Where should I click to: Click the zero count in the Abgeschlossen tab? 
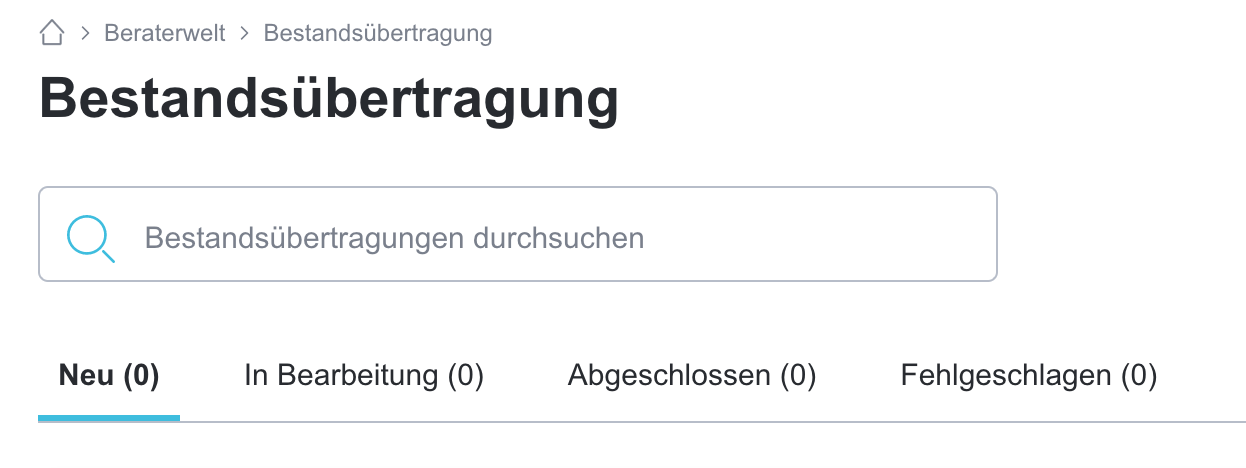click(798, 376)
